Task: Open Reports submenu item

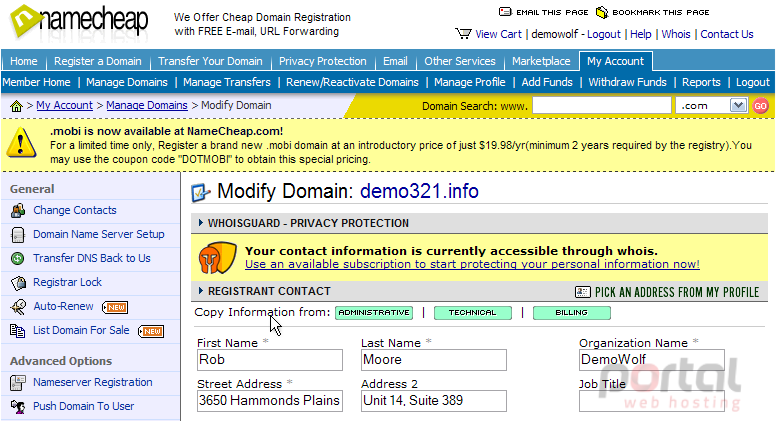Action: [701, 82]
